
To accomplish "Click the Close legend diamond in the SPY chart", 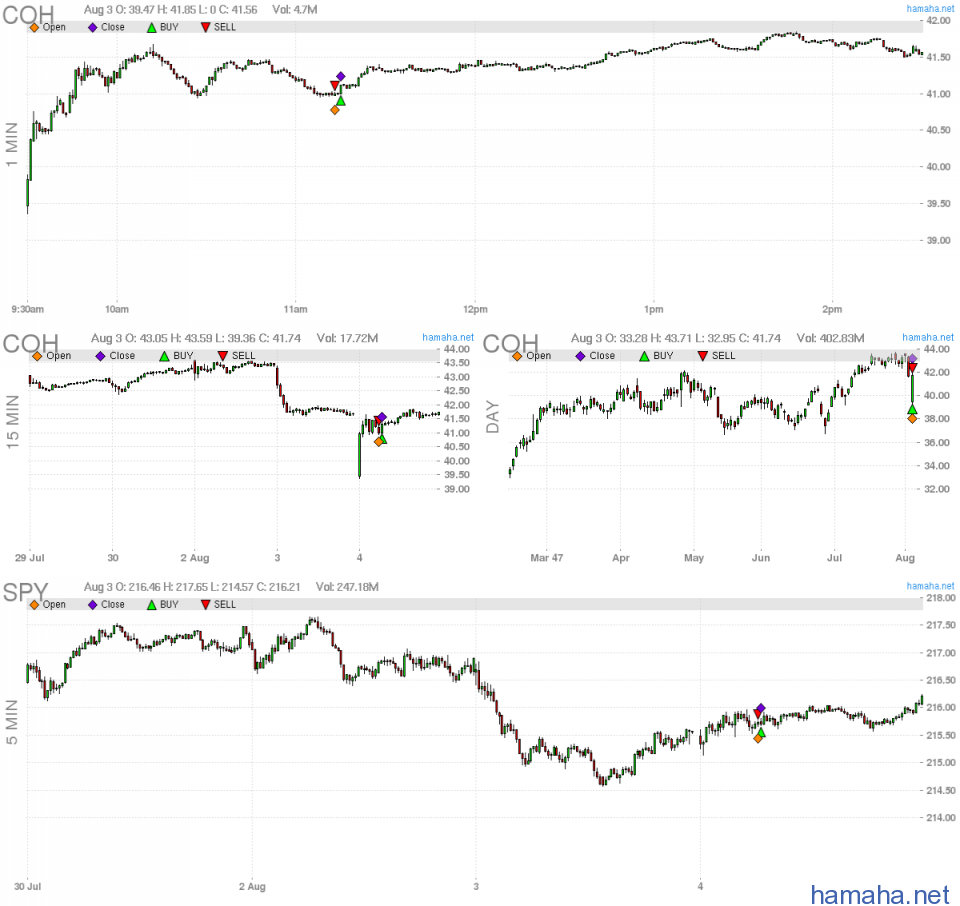I will 92,604.
